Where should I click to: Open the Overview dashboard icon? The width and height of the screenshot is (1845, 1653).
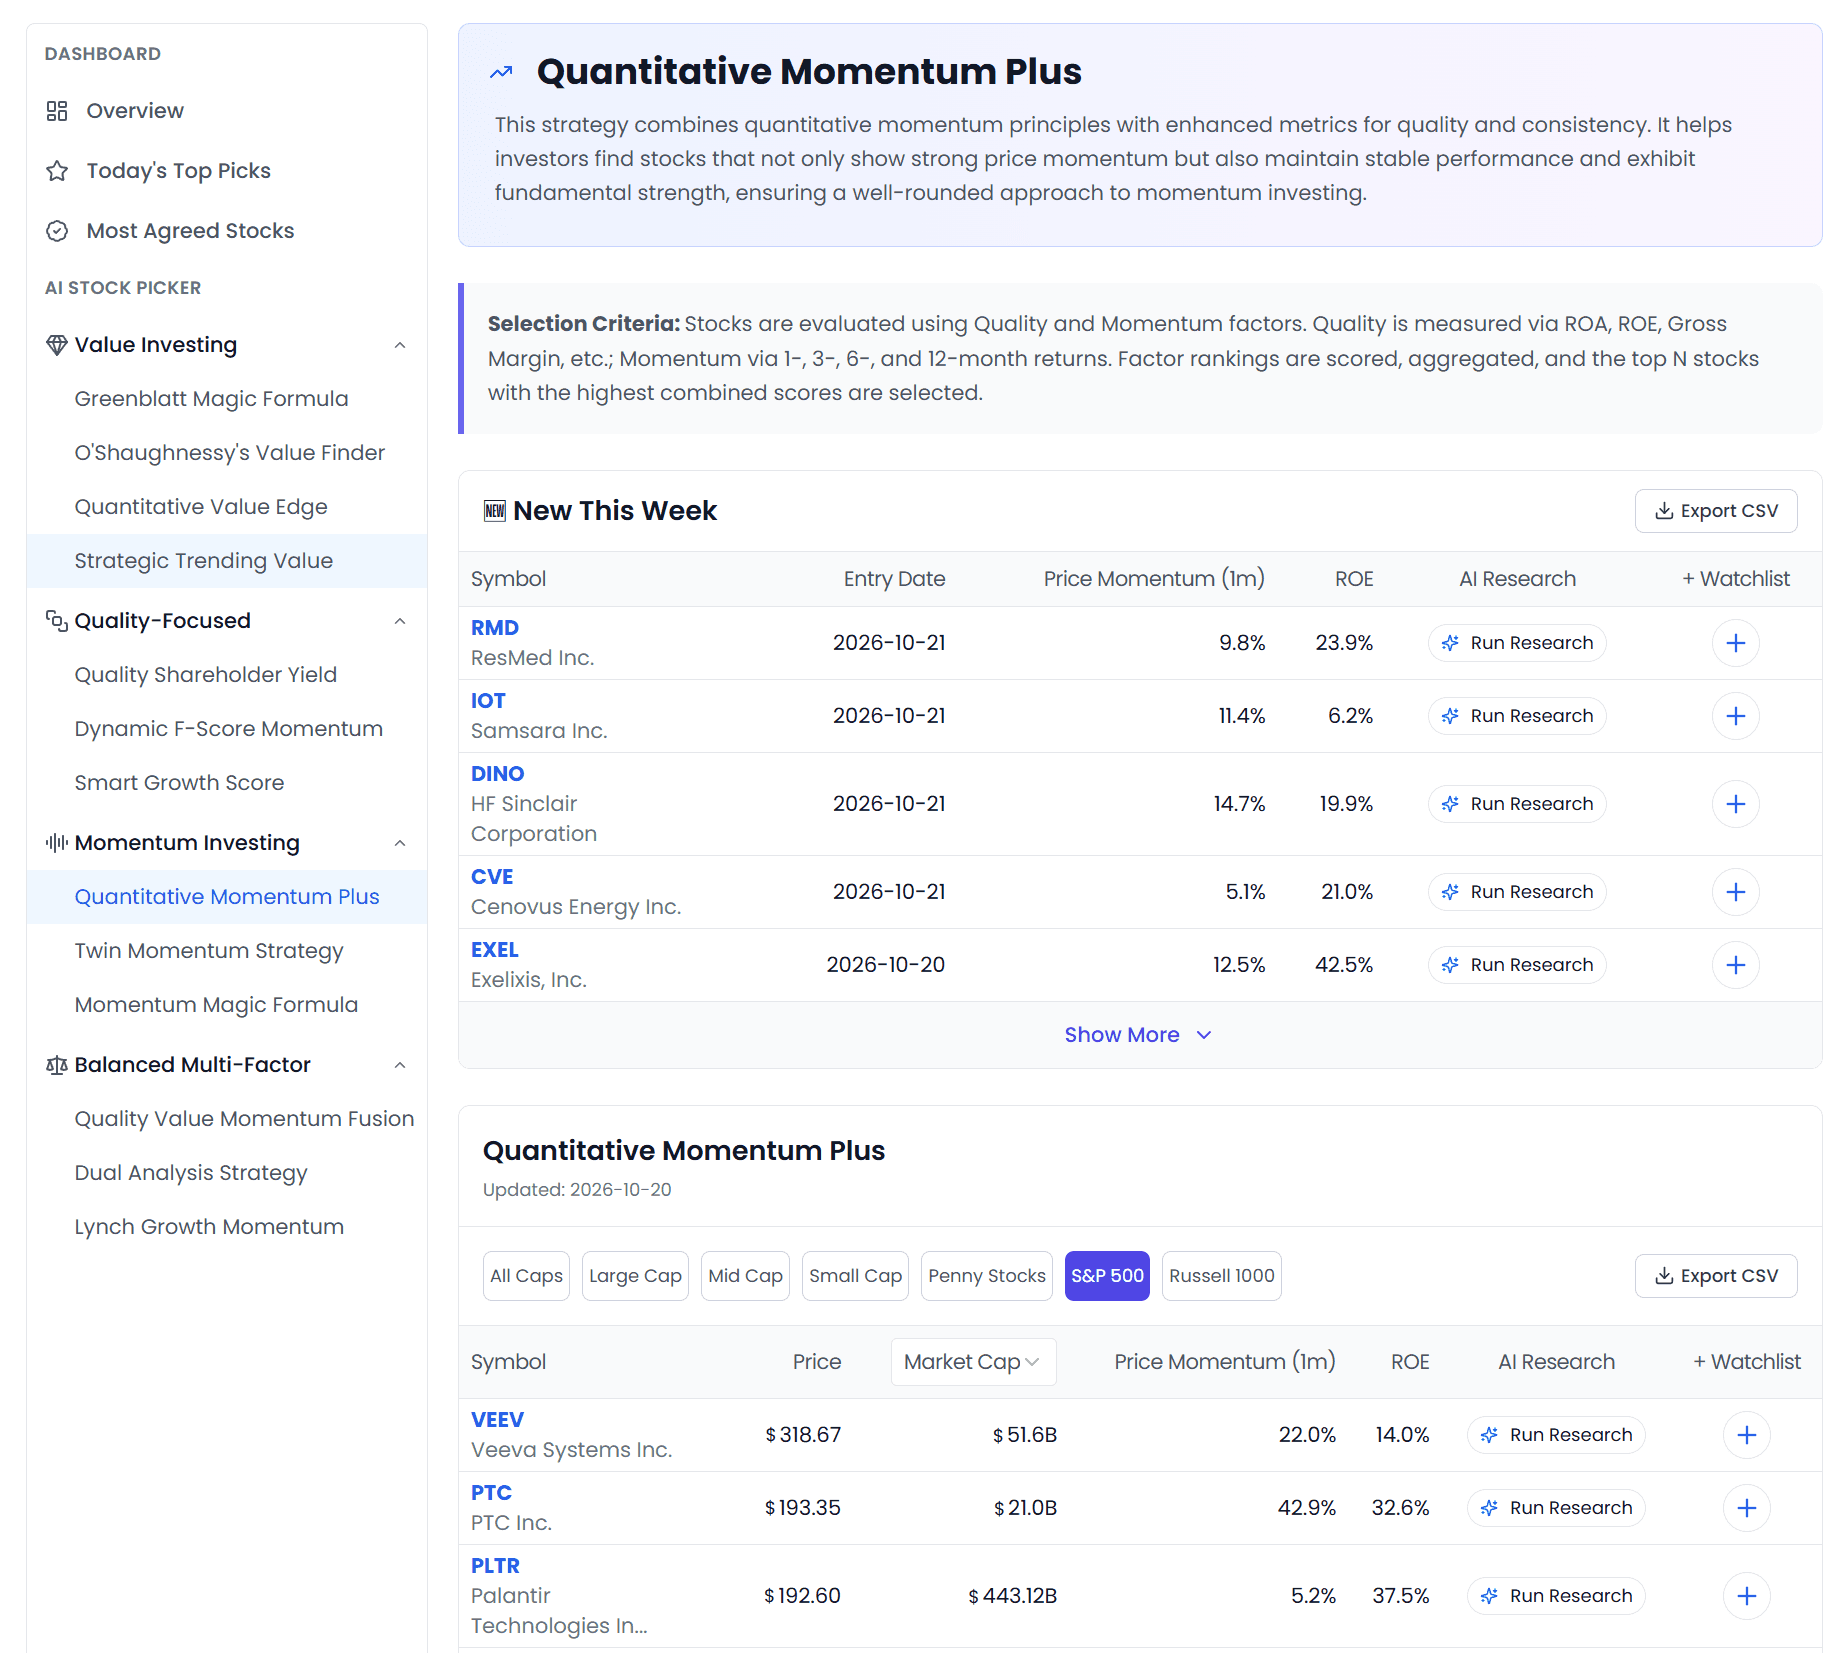point(57,111)
